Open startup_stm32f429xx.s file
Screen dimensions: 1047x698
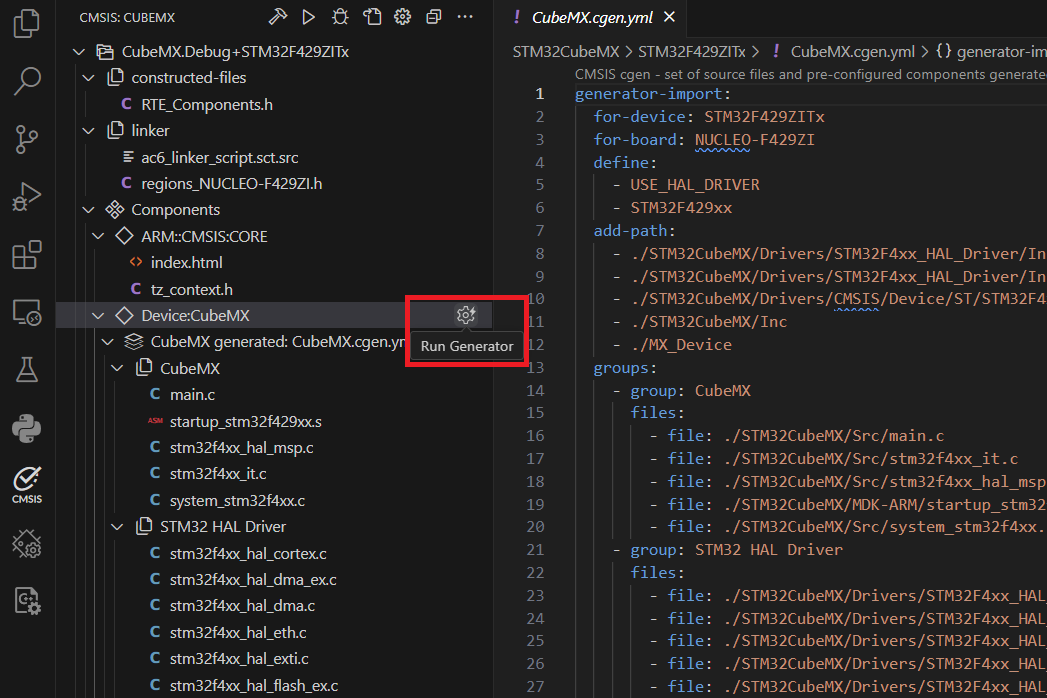(x=246, y=421)
